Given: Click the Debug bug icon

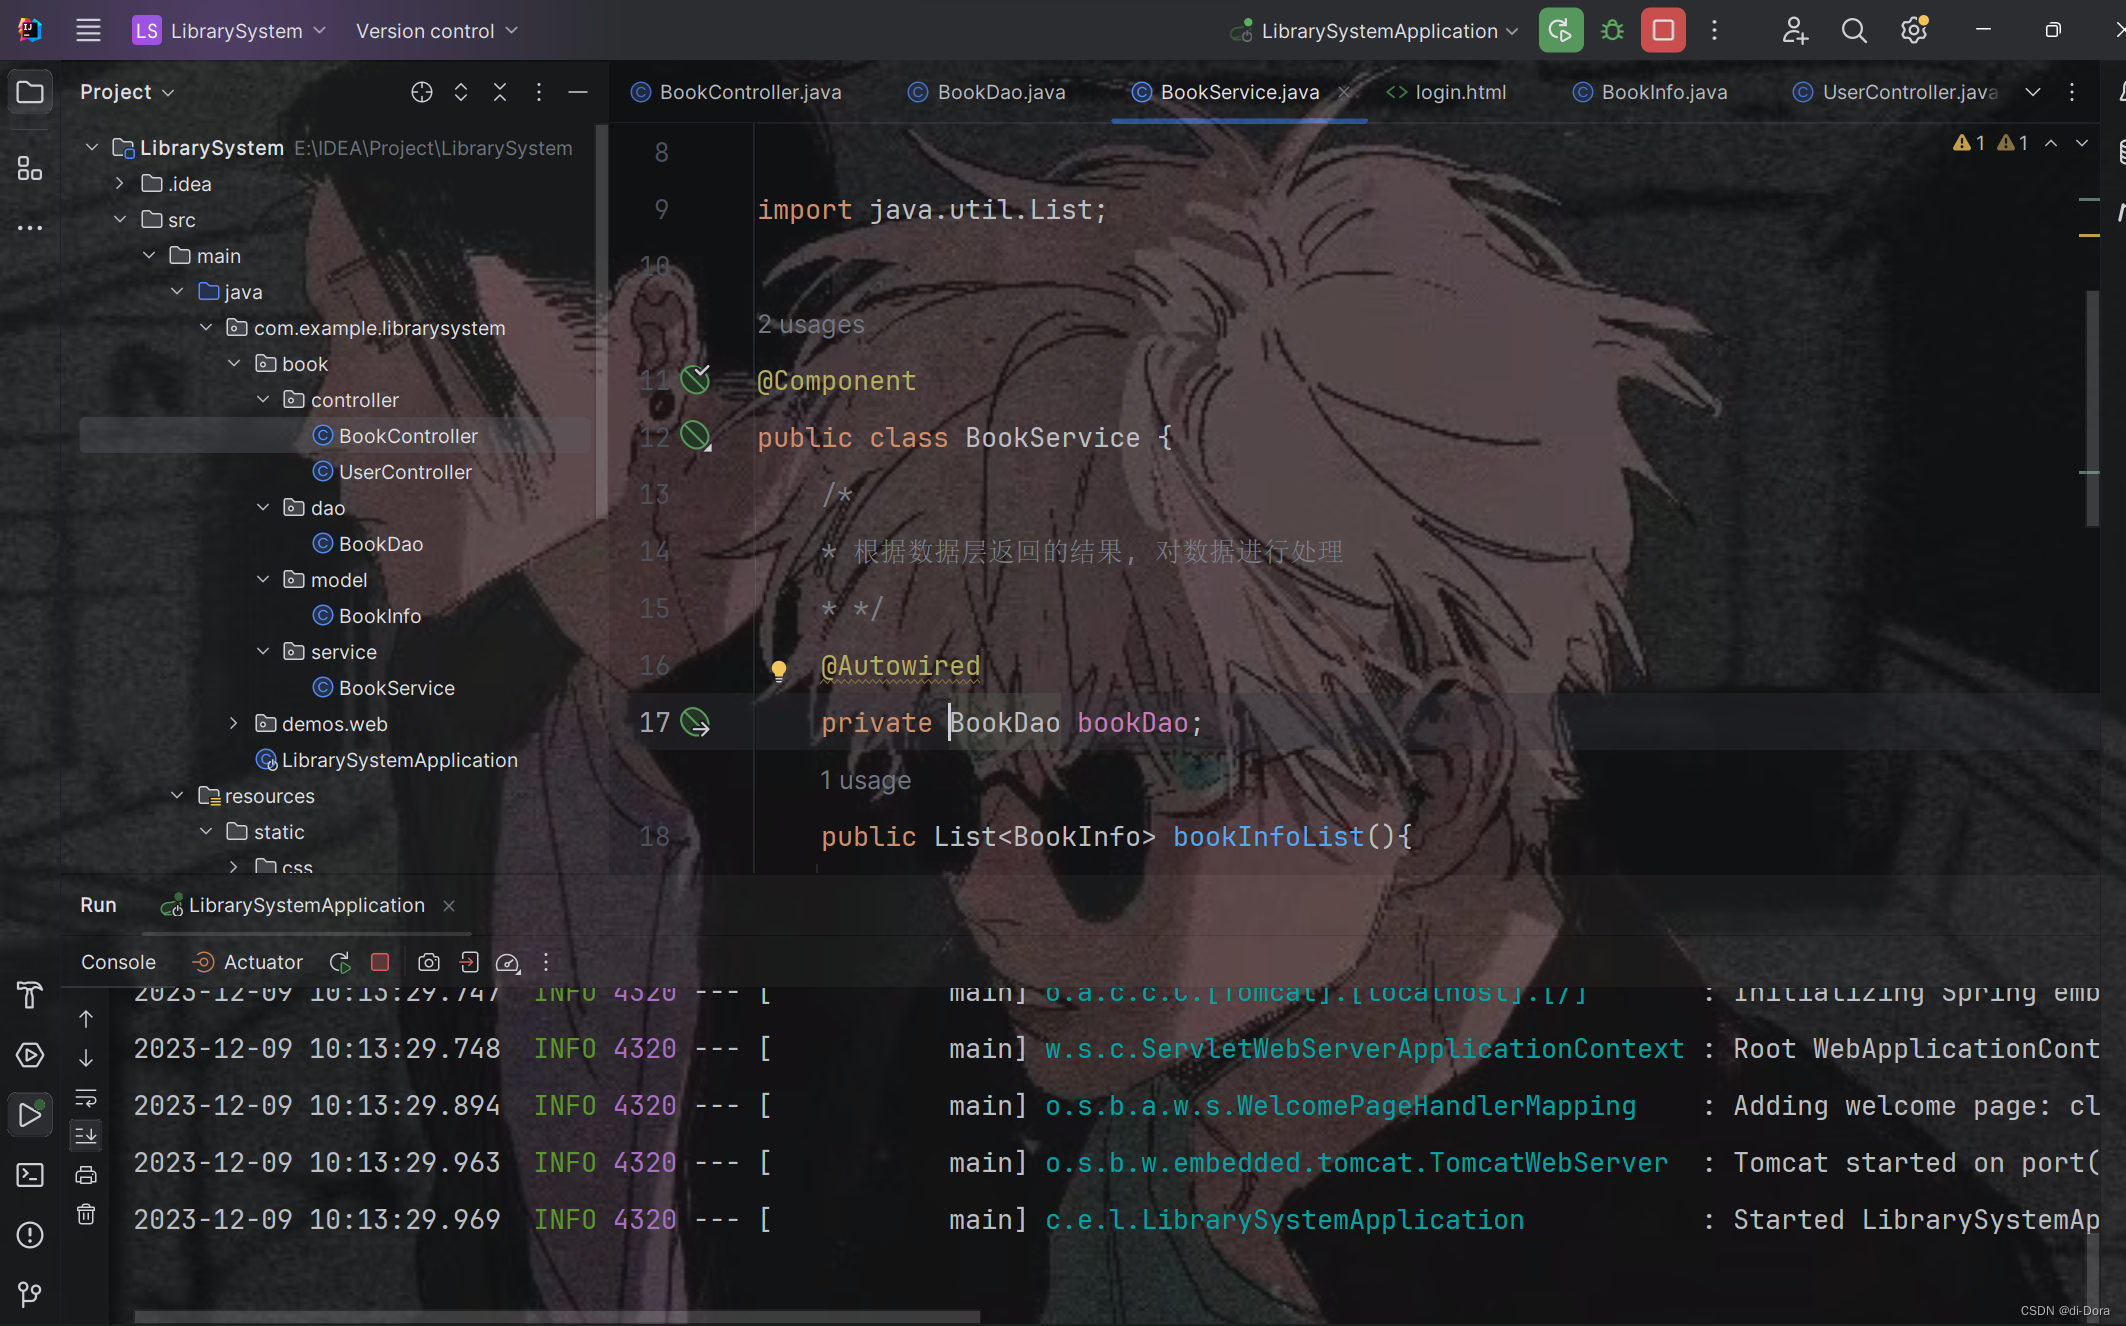Looking at the screenshot, I should click(1612, 30).
